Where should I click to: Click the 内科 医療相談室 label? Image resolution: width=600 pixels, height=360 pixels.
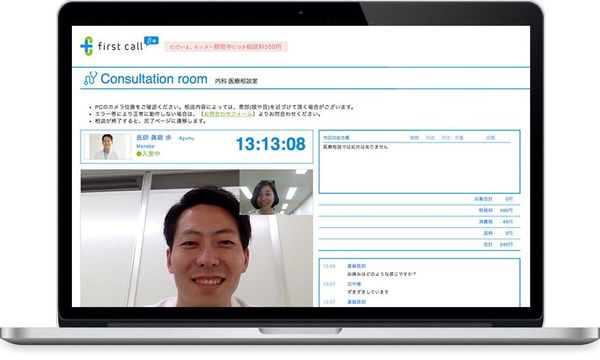click(236, 81)
